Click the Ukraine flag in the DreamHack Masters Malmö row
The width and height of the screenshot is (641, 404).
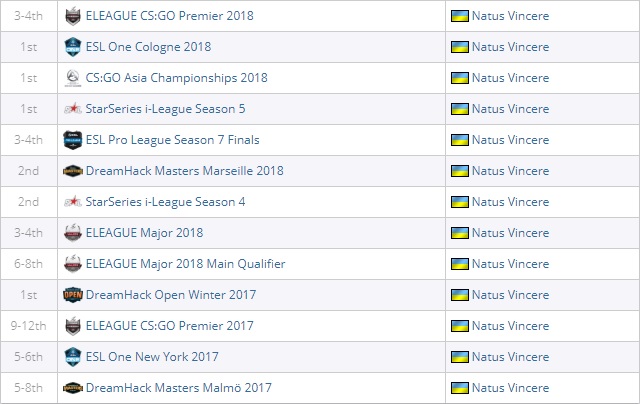[459, 388]
